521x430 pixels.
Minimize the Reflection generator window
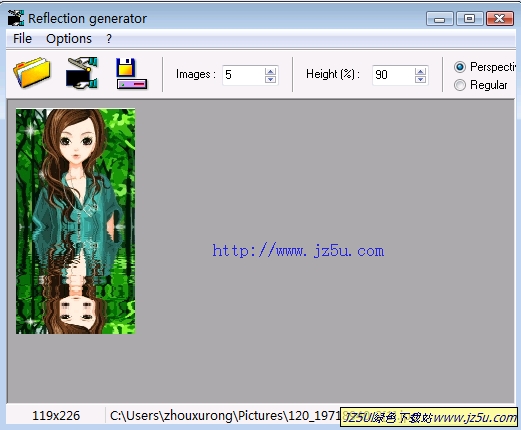tap(440, 19)
